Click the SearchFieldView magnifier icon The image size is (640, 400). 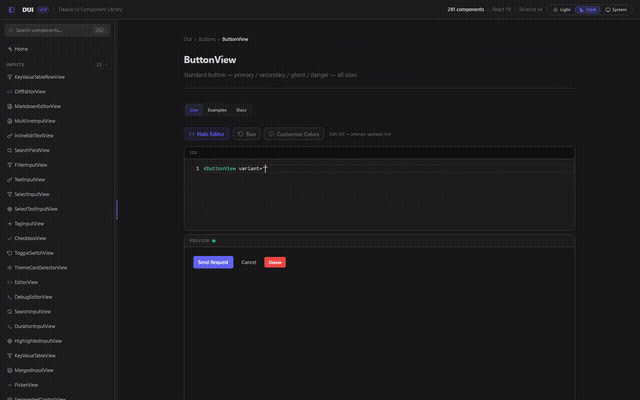pos(9,150)
